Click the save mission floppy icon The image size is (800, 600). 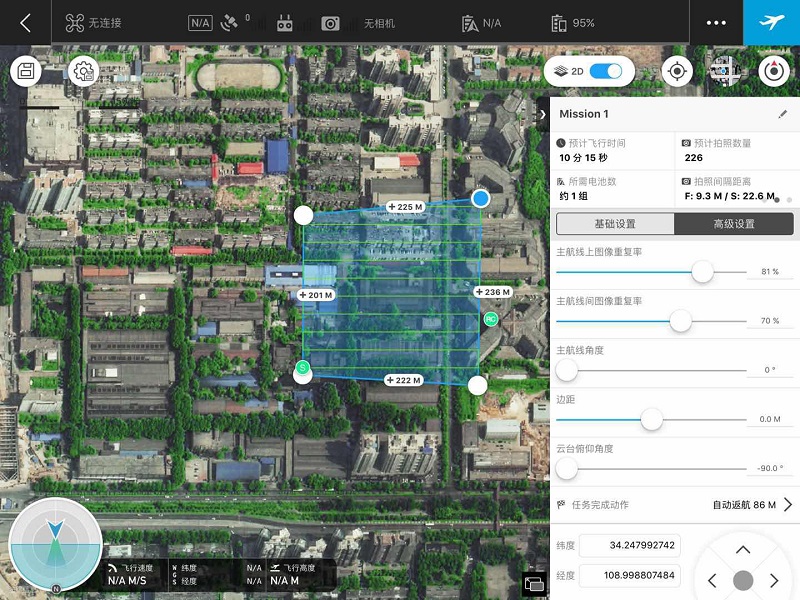26,72
